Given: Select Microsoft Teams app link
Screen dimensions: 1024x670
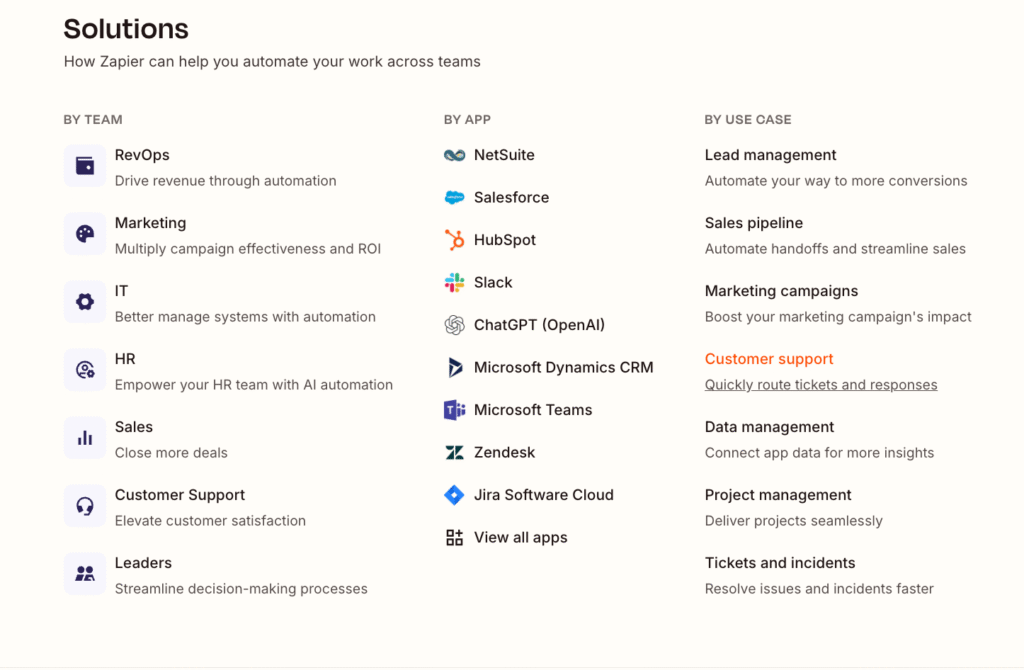Looking at the screenshot, I should pyautogui.click(x=532, y=410).
